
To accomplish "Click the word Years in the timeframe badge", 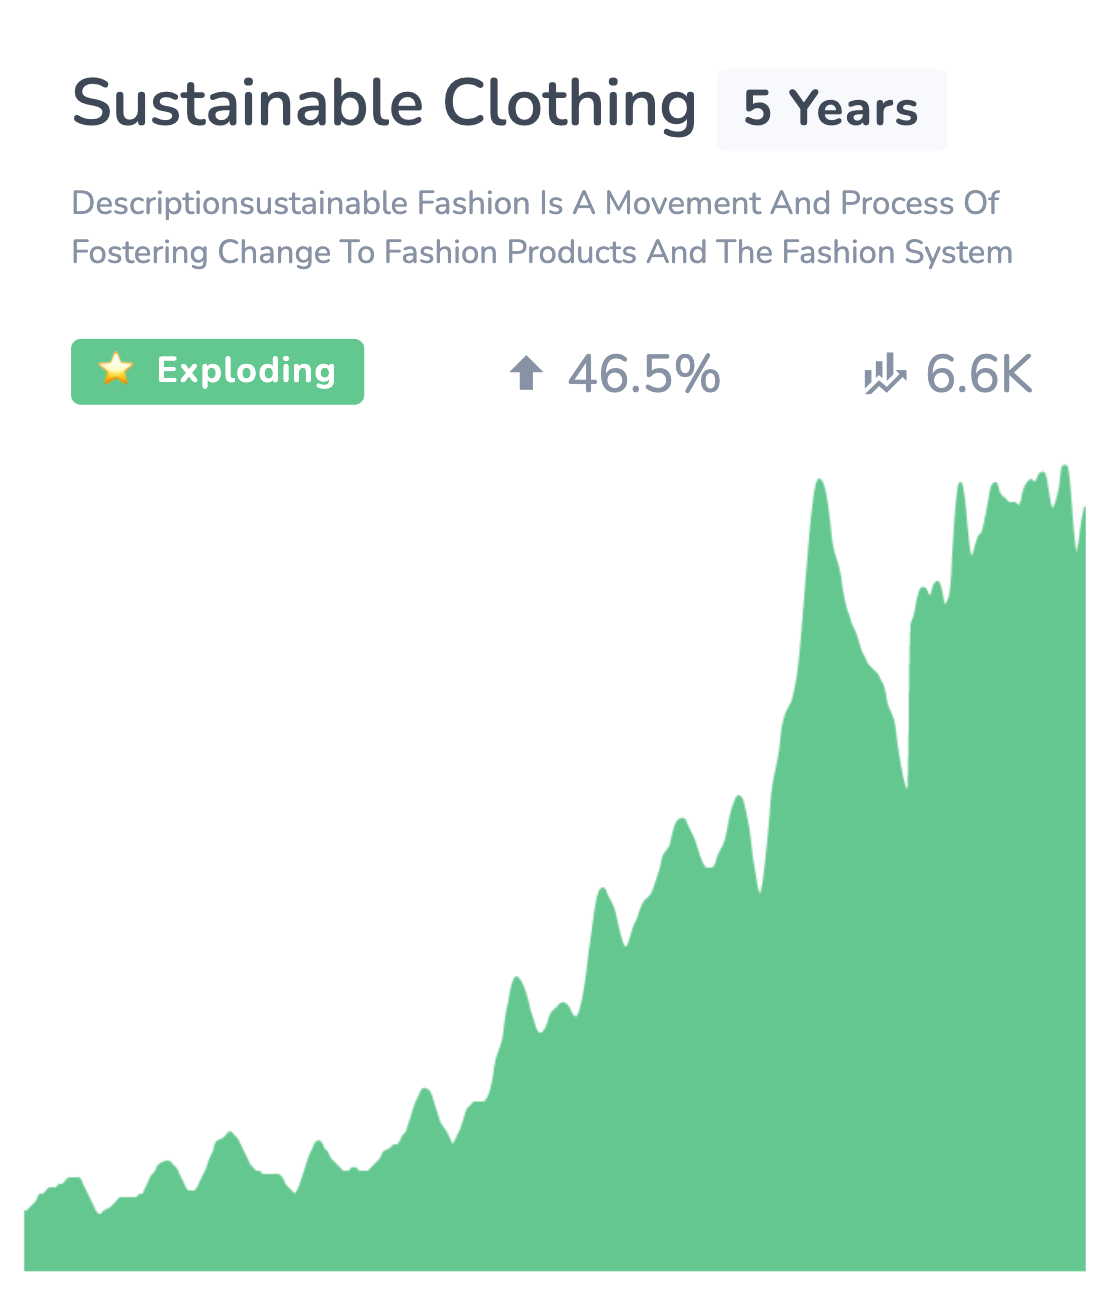I will point(853,109).
